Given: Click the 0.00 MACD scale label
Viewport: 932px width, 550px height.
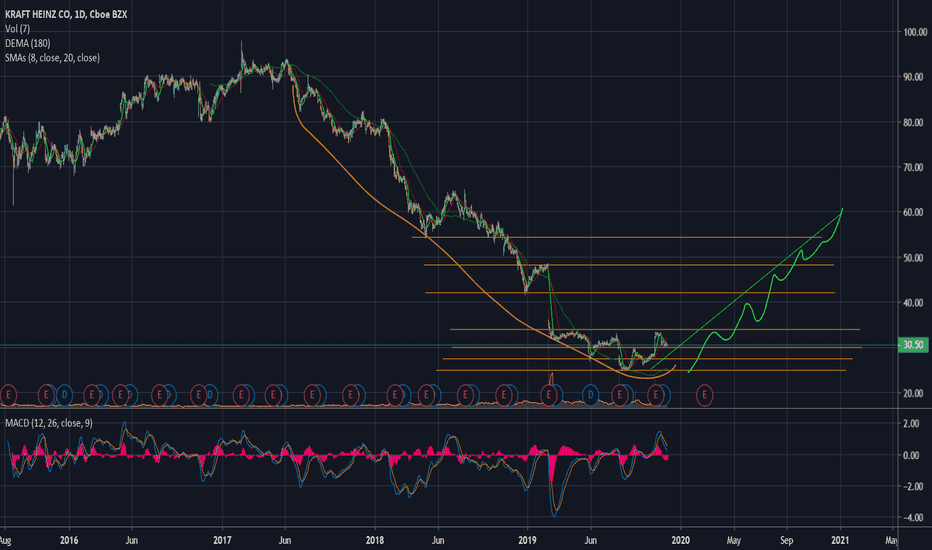Looking at the screenshot, I should point(912,455).
